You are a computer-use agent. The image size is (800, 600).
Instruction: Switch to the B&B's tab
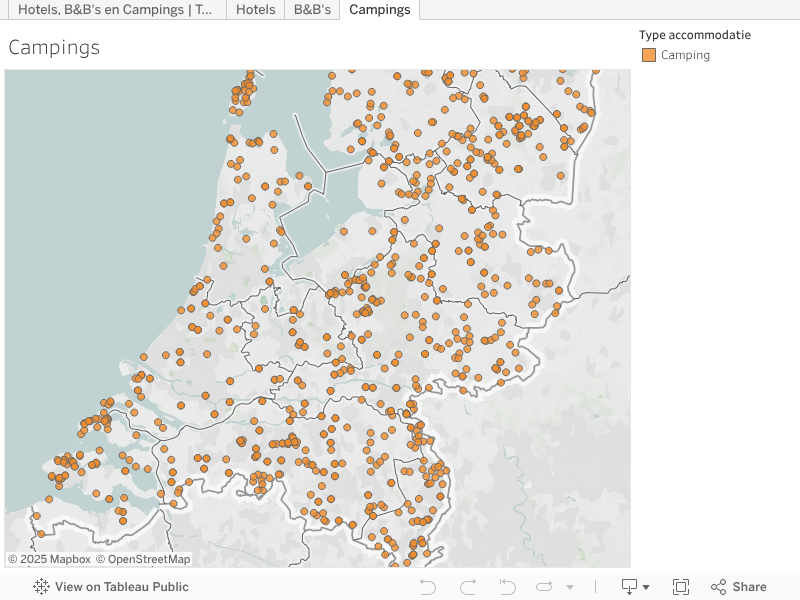pyautogui.click(x=312, y=10)
